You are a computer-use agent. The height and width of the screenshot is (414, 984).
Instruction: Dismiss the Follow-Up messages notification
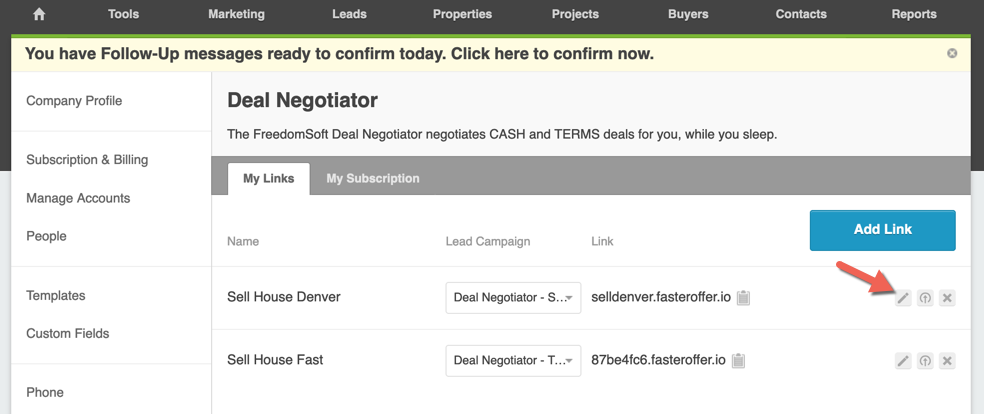point(952,53)
